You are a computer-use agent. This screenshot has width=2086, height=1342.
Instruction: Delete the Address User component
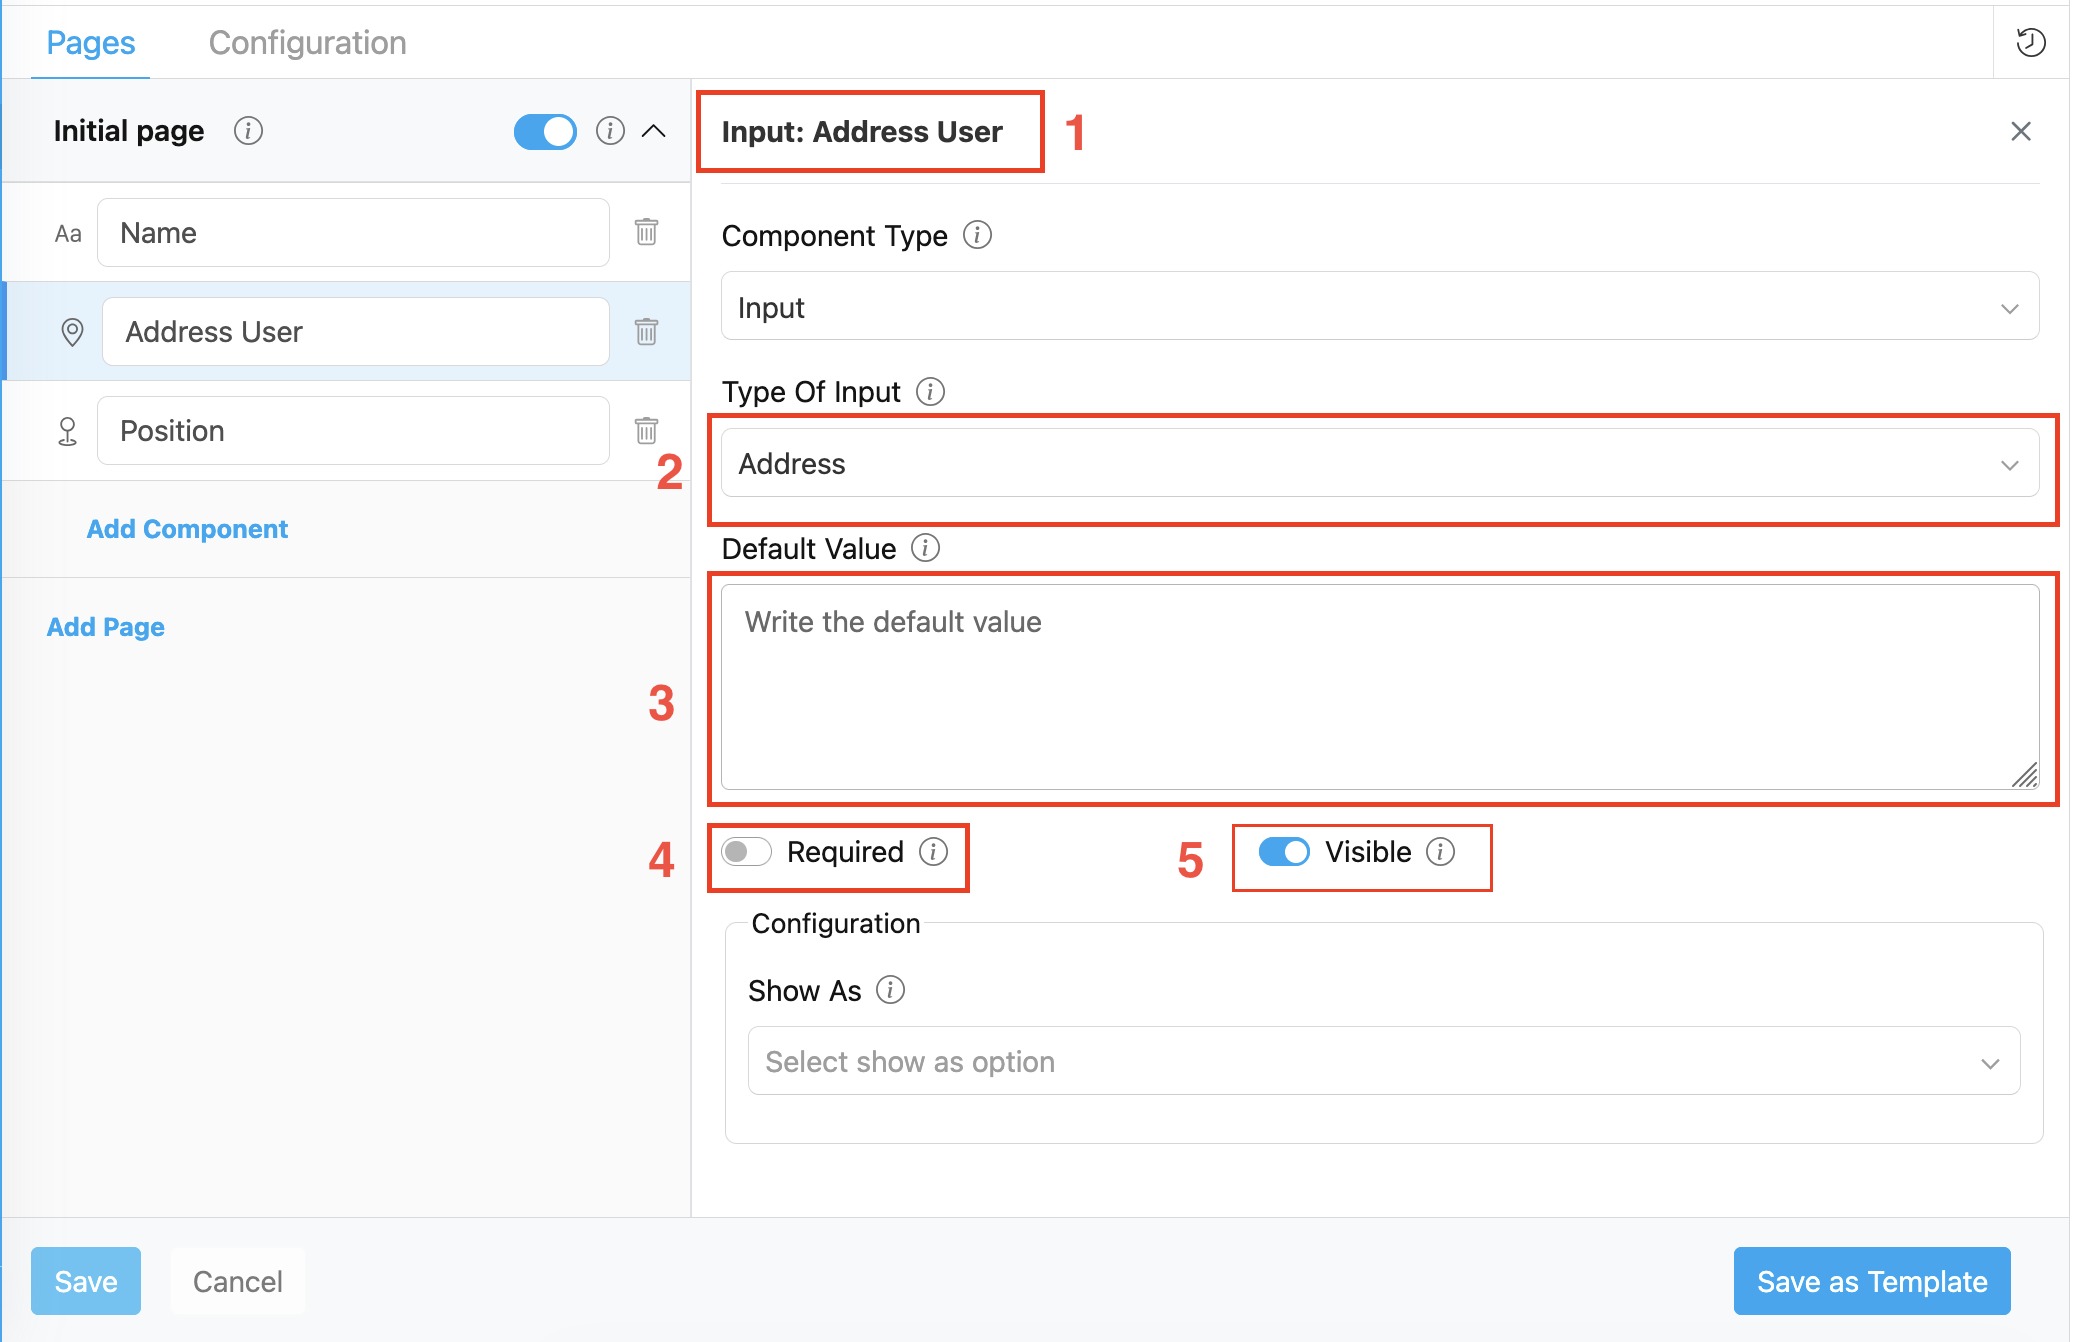click(647, 331)
